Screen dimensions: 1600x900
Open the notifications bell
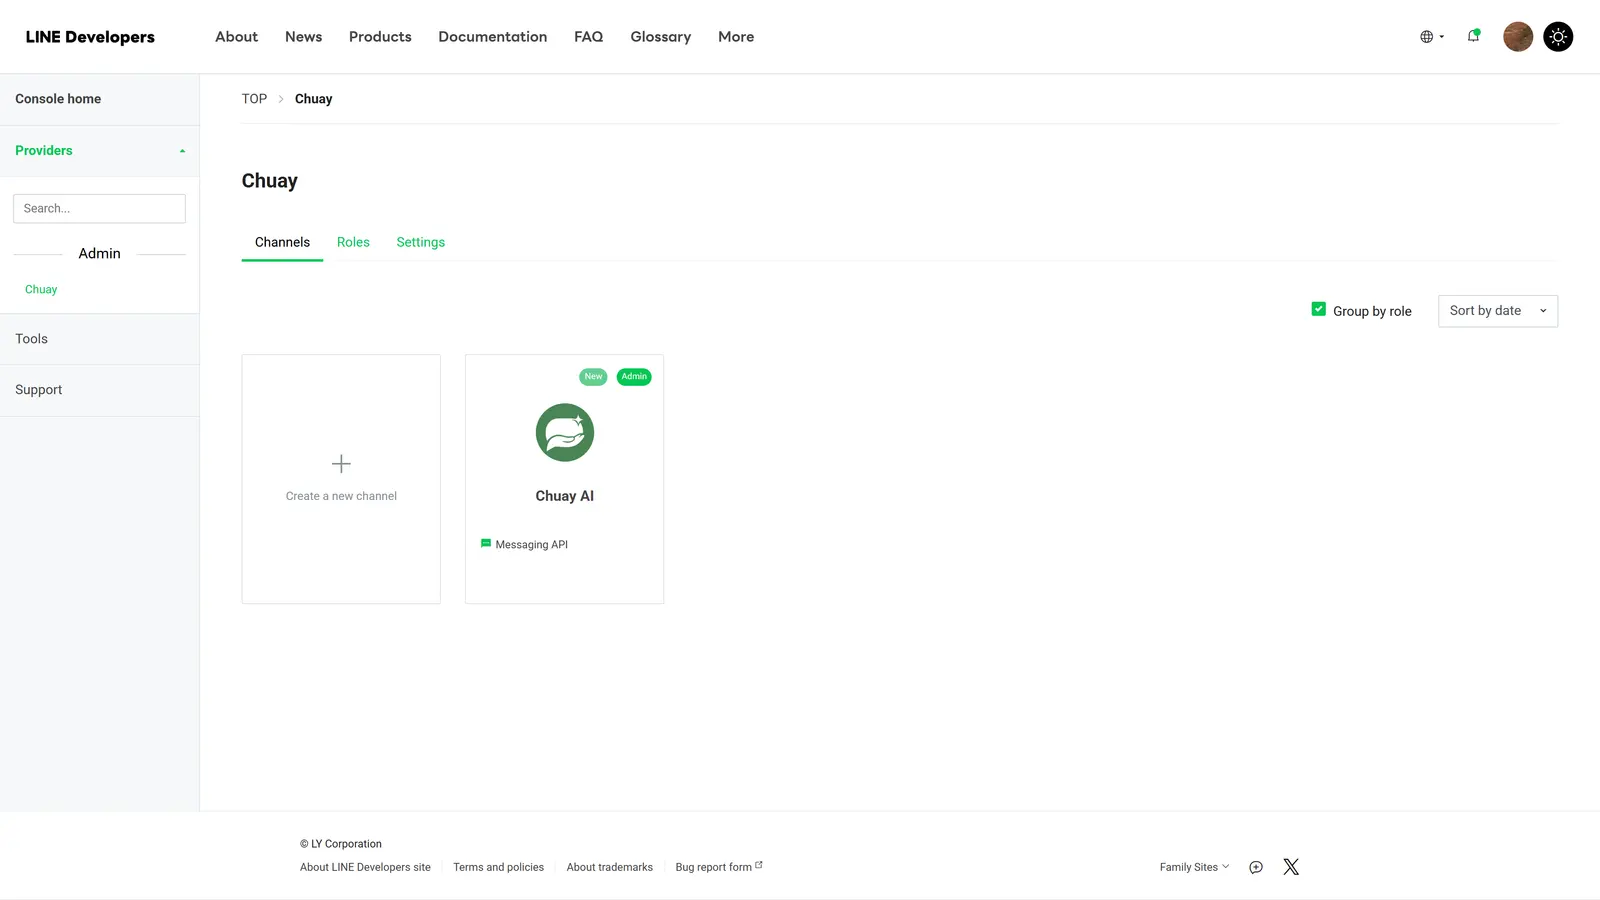(1474, 36)
